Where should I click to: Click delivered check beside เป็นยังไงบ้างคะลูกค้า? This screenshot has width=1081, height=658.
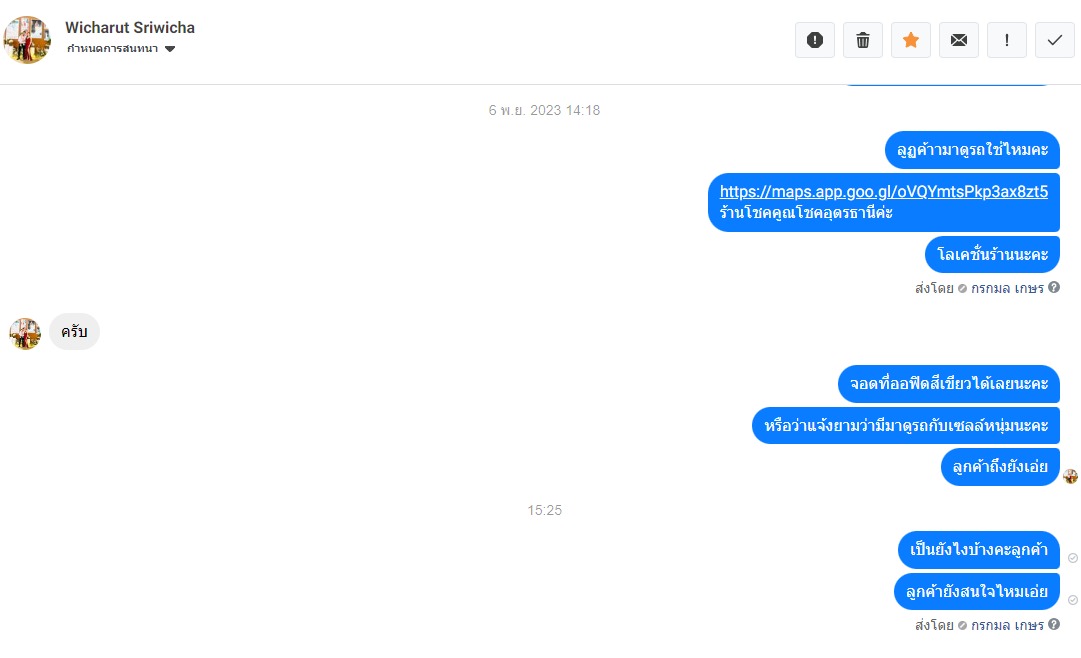[x=1073, y=558]
